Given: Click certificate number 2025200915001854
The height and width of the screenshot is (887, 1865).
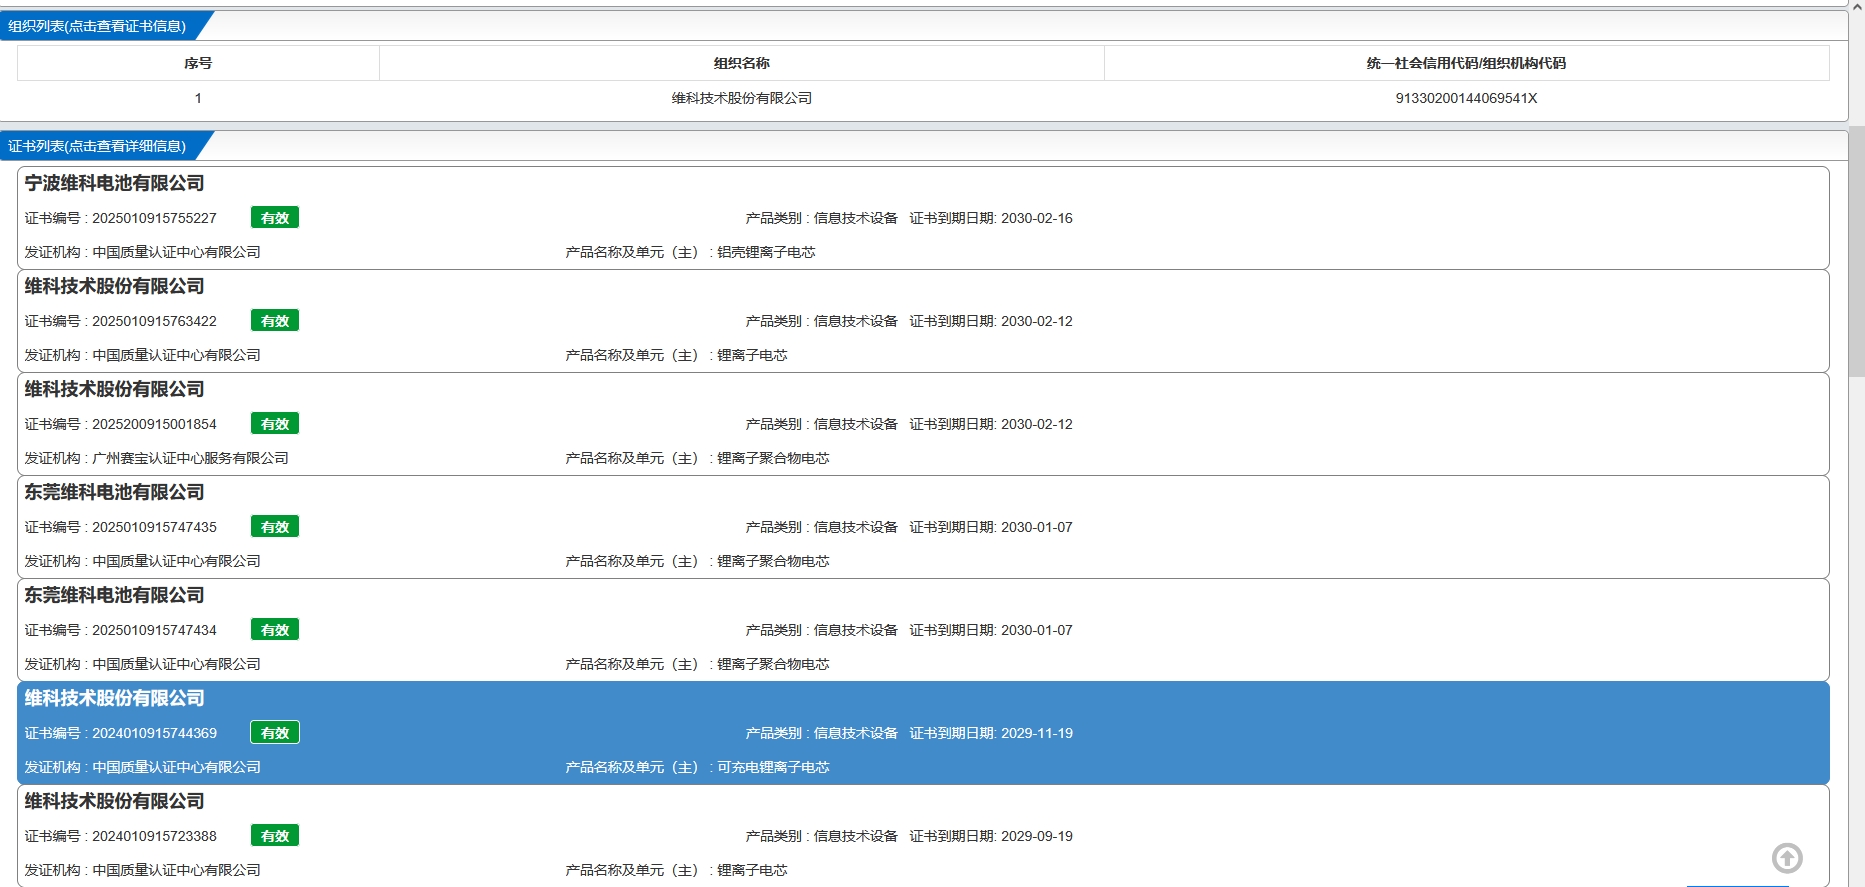Looking at the screenshot, I should [154, 424].
